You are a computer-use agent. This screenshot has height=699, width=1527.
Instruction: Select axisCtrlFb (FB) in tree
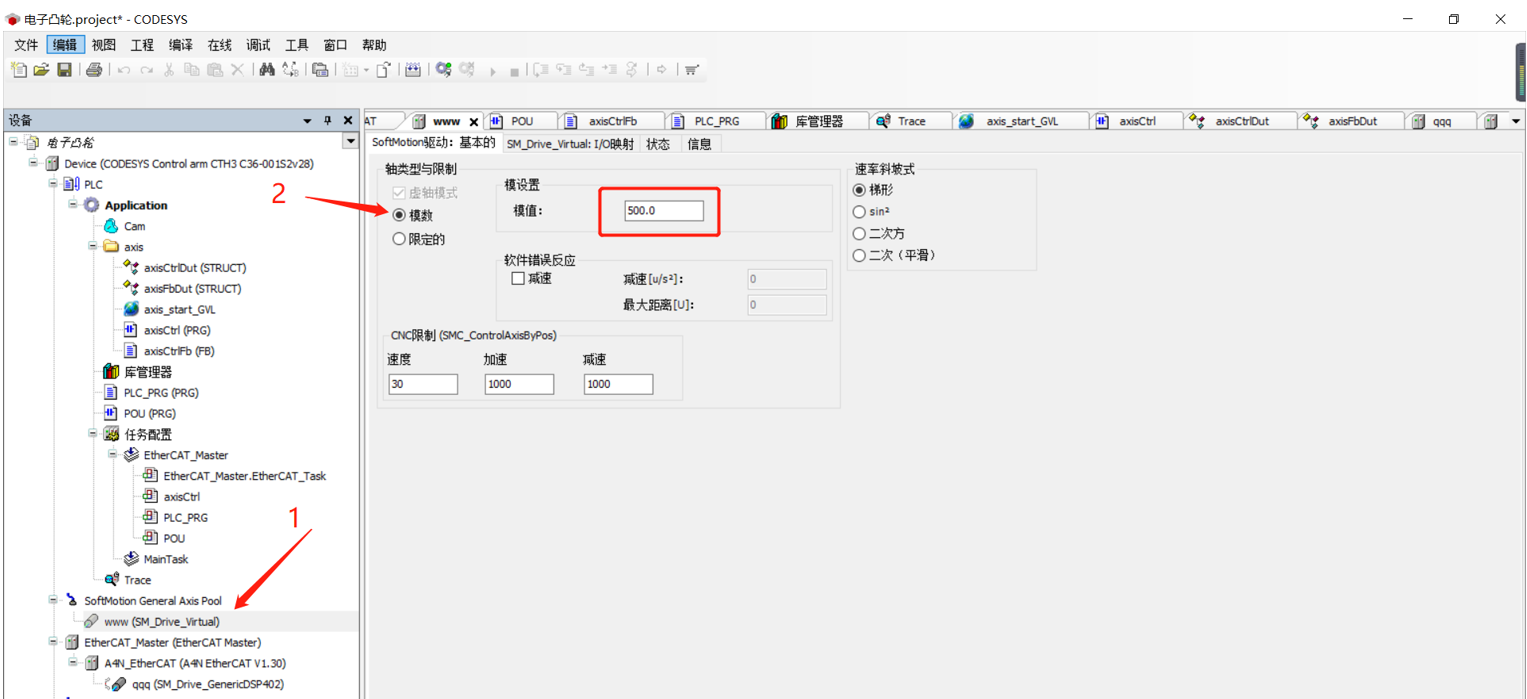coord(179,351)
